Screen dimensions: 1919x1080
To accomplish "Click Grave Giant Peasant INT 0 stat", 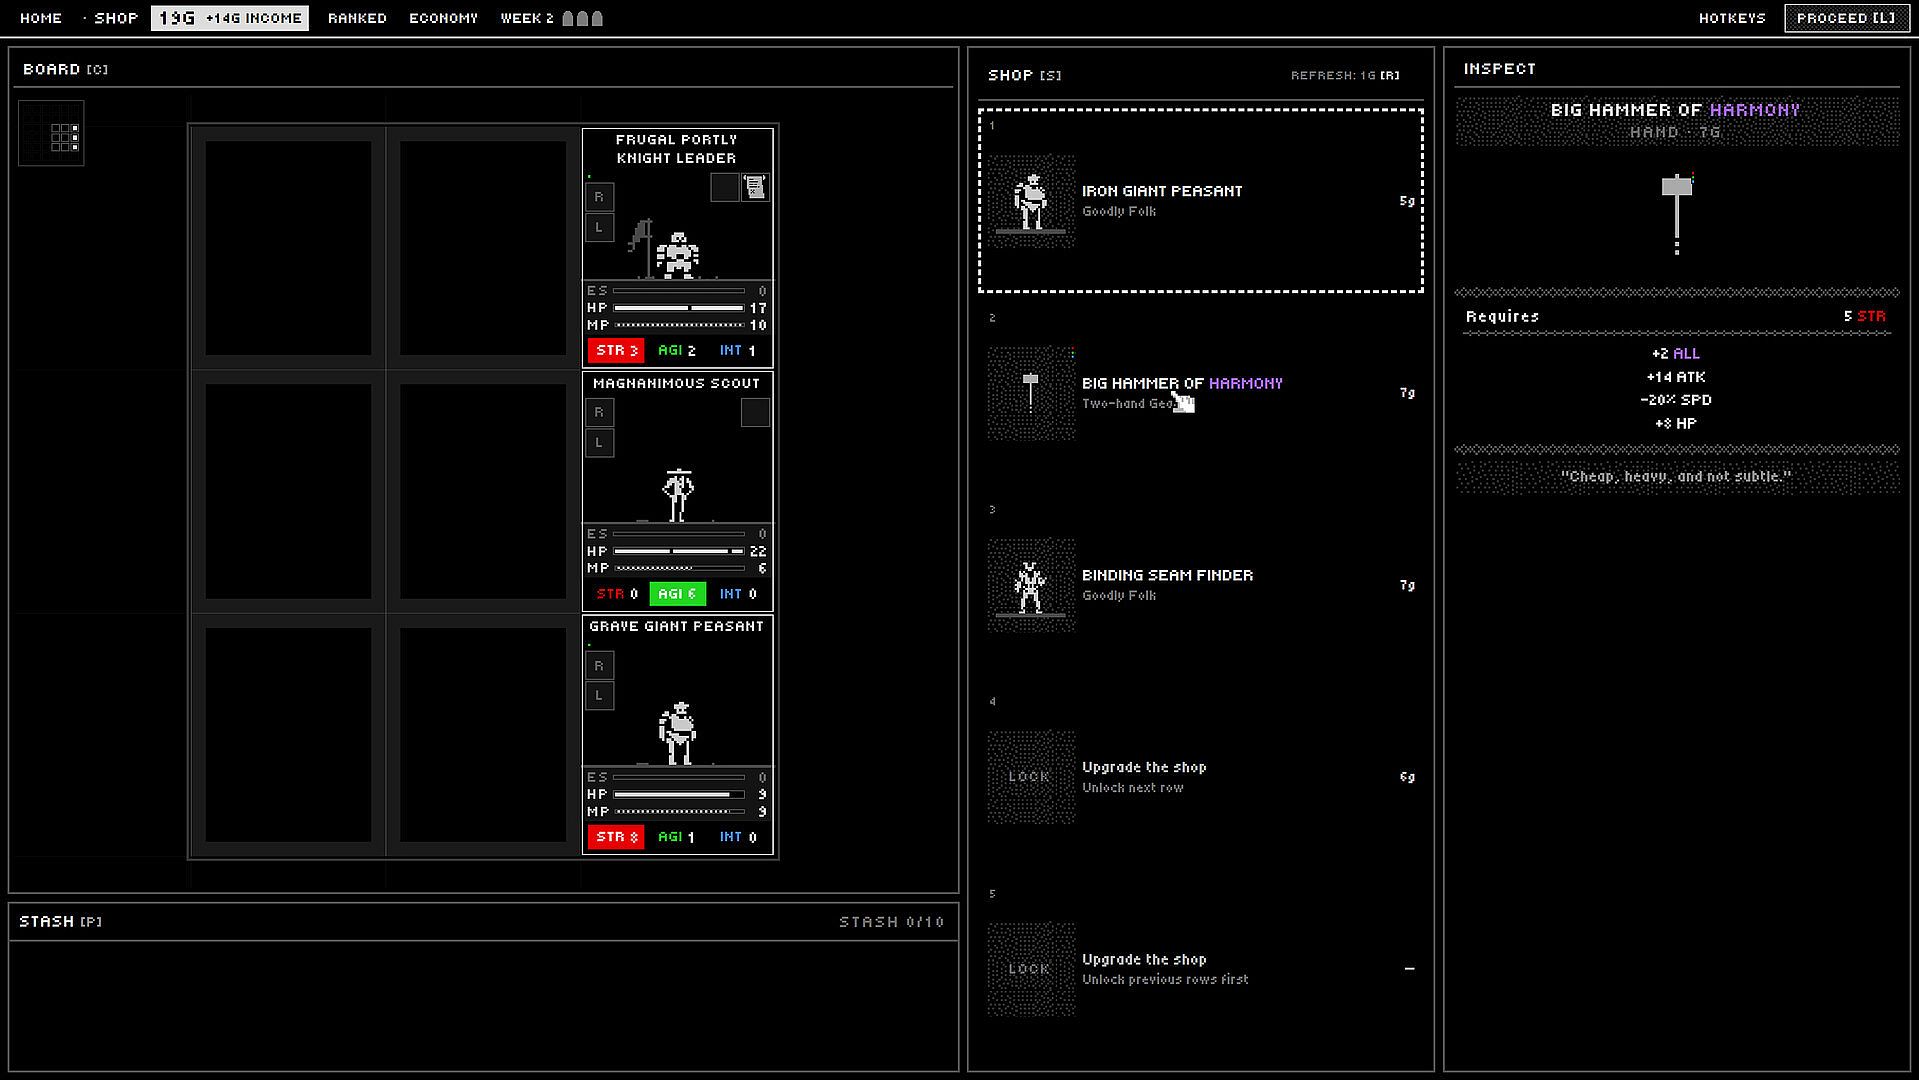I will click(x=738, y=837).
